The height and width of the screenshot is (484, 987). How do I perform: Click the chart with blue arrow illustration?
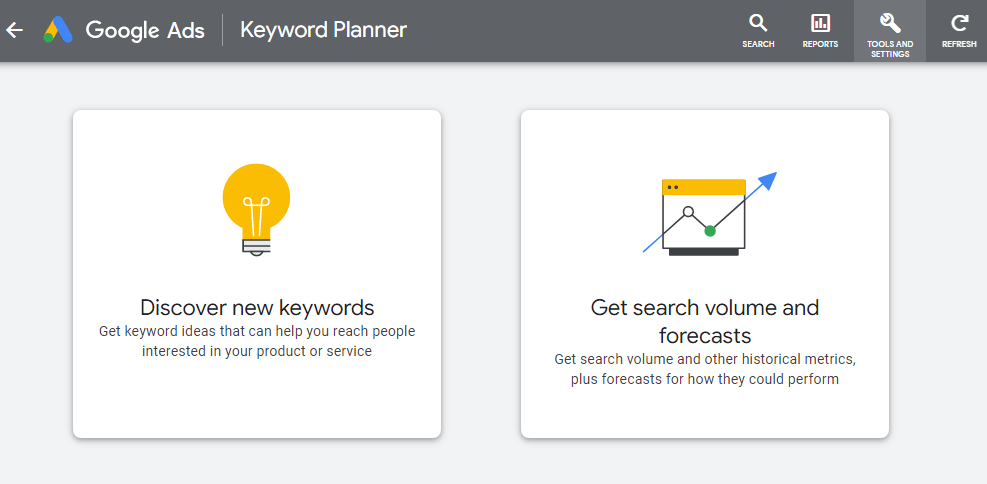point(709,213)
